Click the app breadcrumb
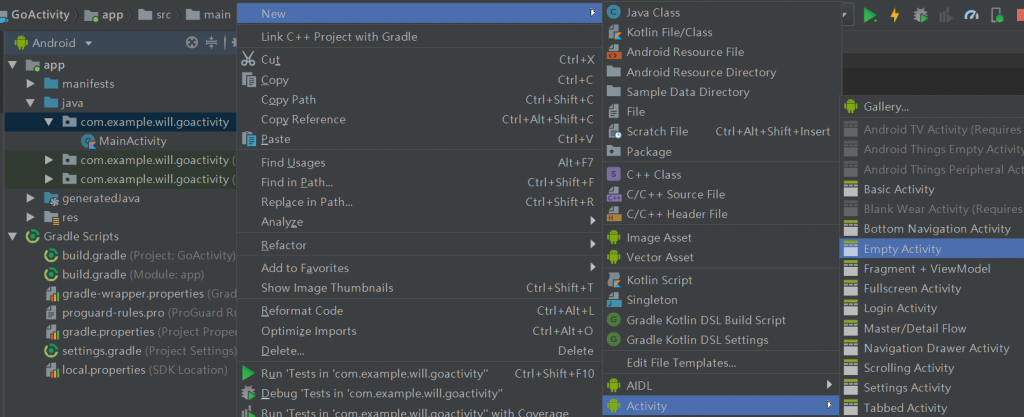 pos(103,14)
